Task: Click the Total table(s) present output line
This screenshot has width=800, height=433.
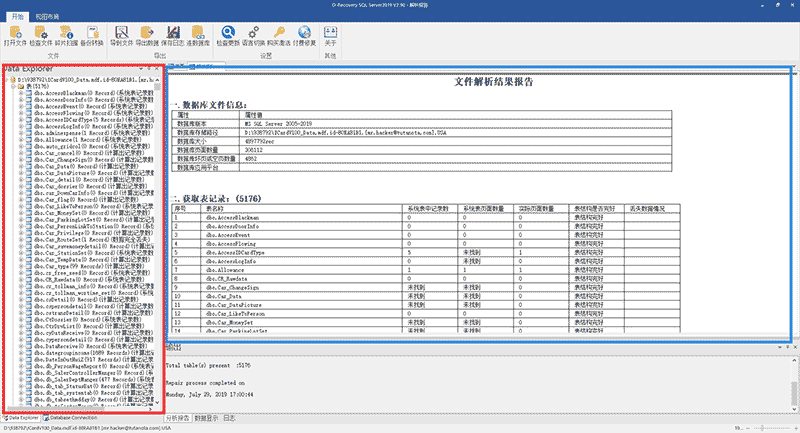Action: [208, 366]
